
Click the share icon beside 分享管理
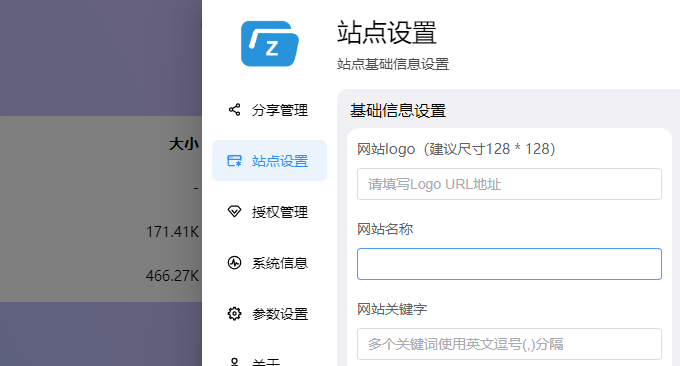pos(234,110)
